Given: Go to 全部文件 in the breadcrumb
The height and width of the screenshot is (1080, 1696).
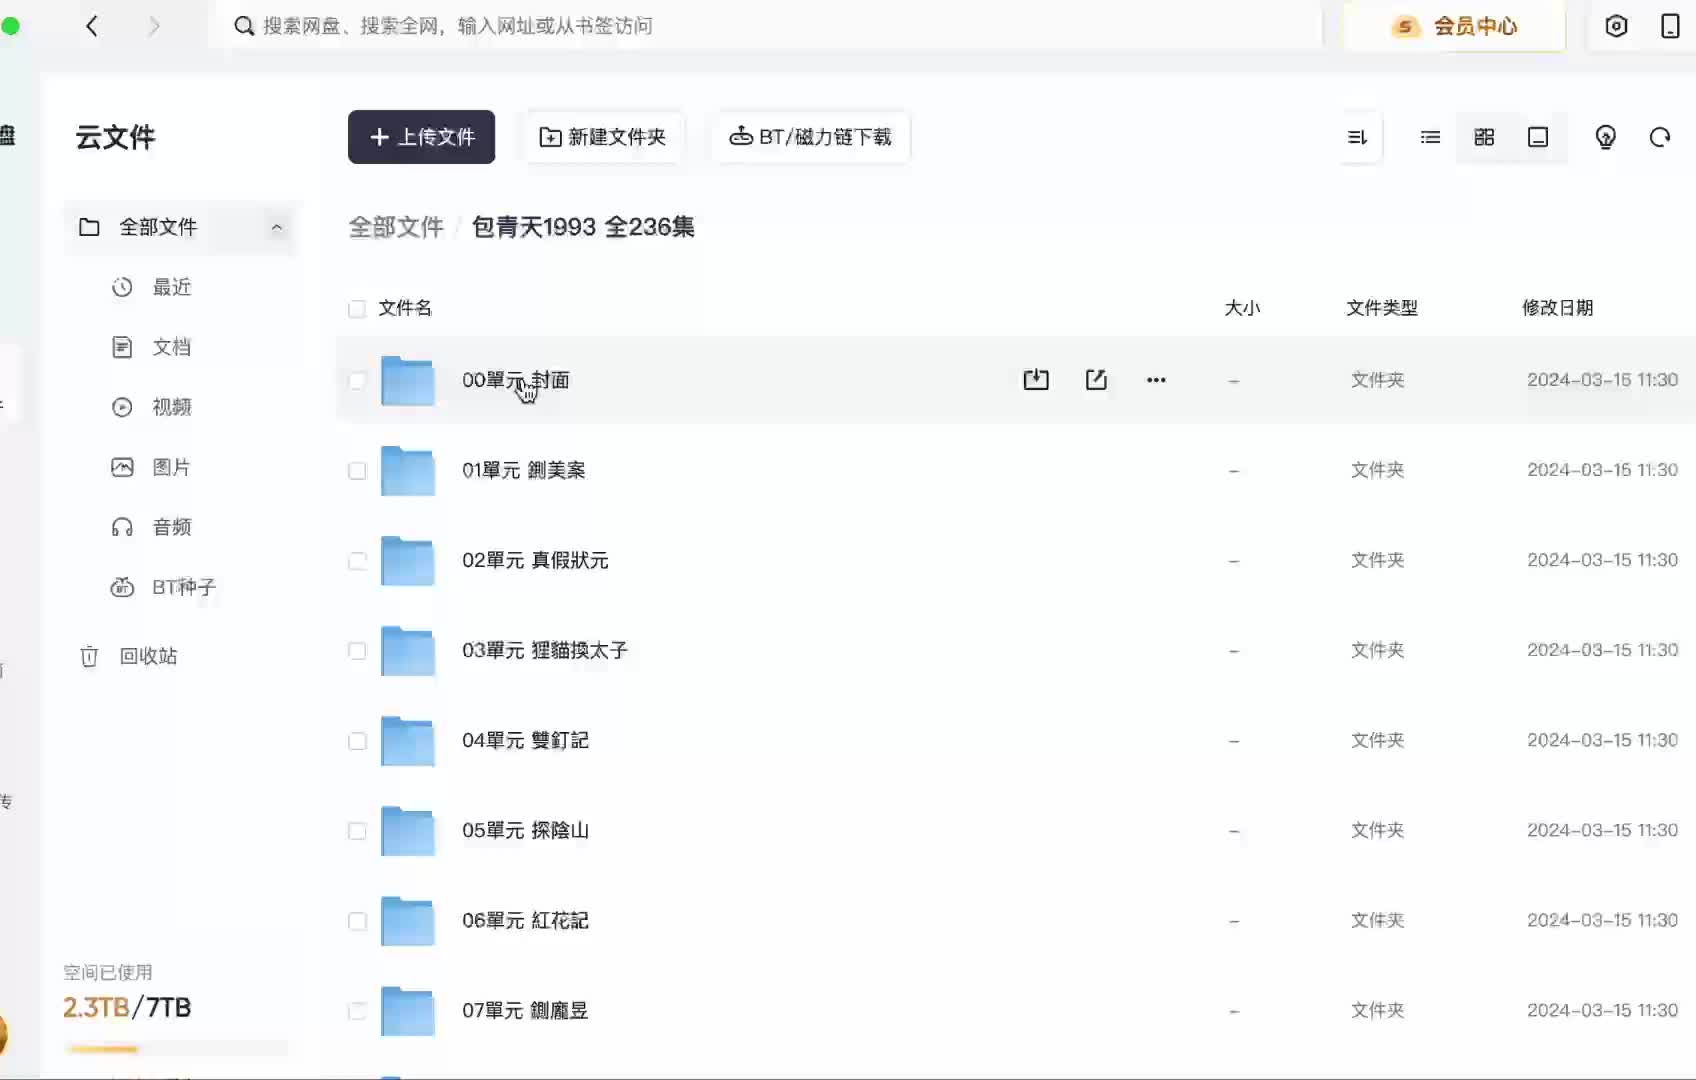Looking at the screenshot, I should click(396, 227).
